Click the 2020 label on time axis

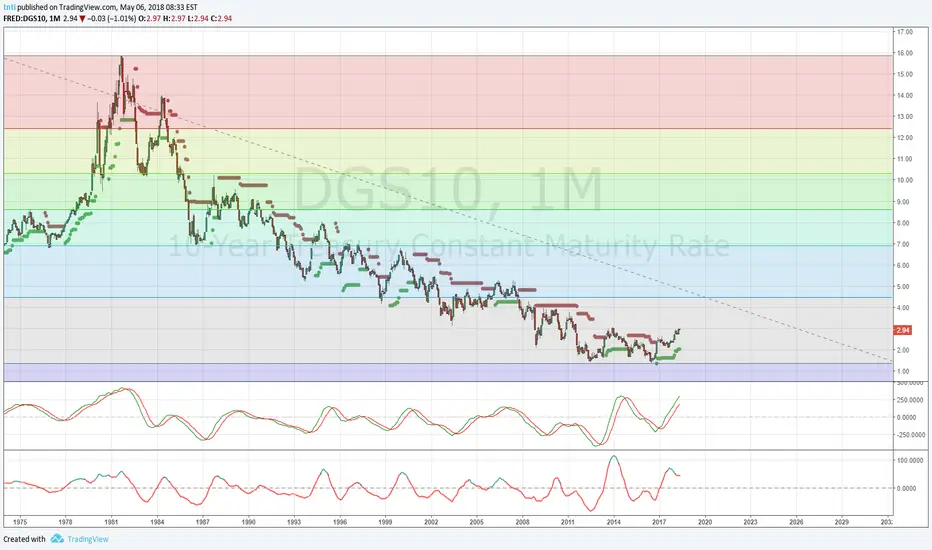(x=705, y=522)
